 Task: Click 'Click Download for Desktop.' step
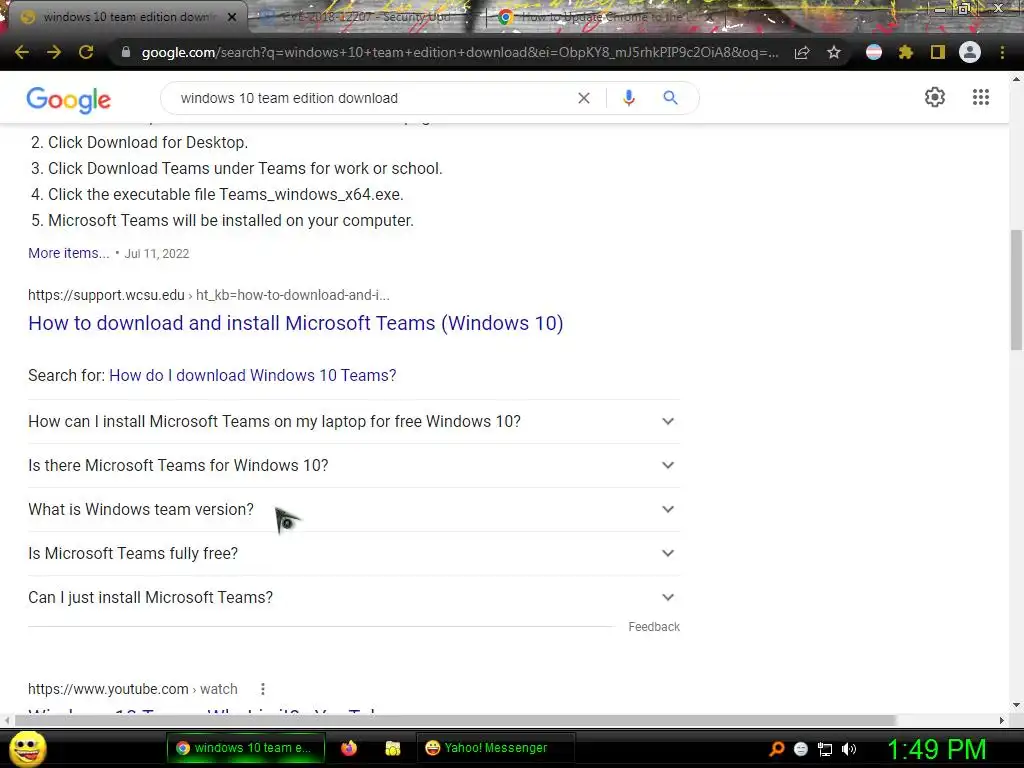(148, 142)
